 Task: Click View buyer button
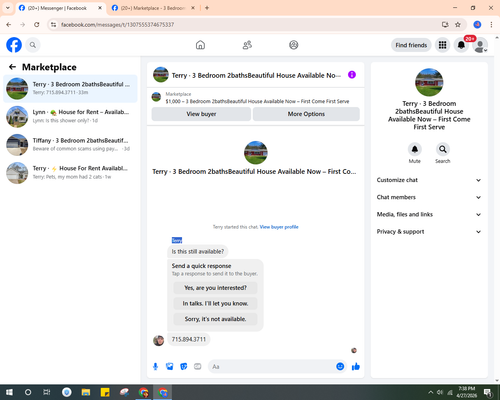[x=201, y=114]
